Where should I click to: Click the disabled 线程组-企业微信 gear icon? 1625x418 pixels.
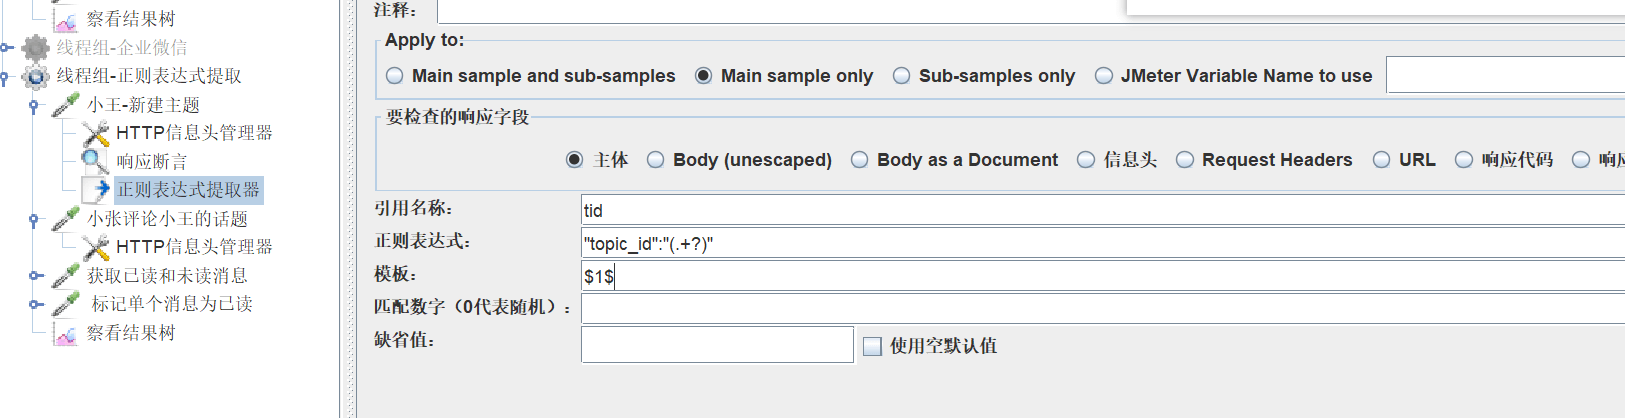tap(35, 47)
